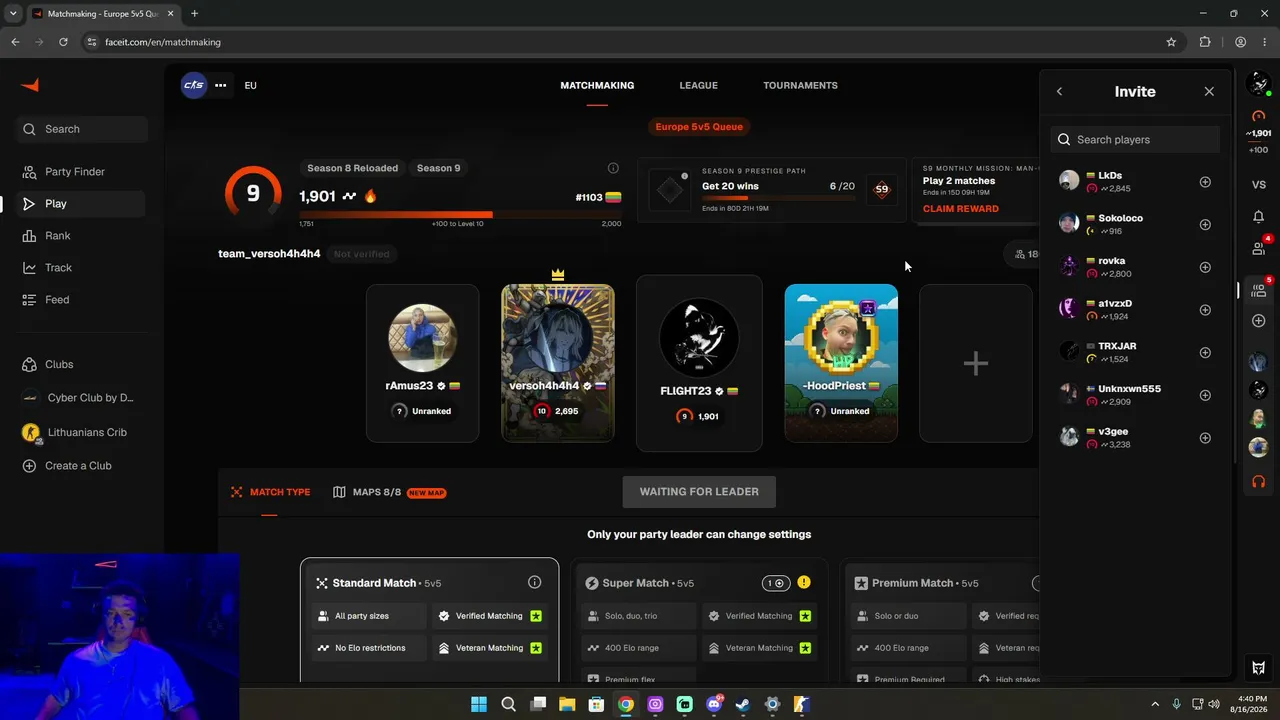Click Claim Reward for monthly mission

(961, 209)
